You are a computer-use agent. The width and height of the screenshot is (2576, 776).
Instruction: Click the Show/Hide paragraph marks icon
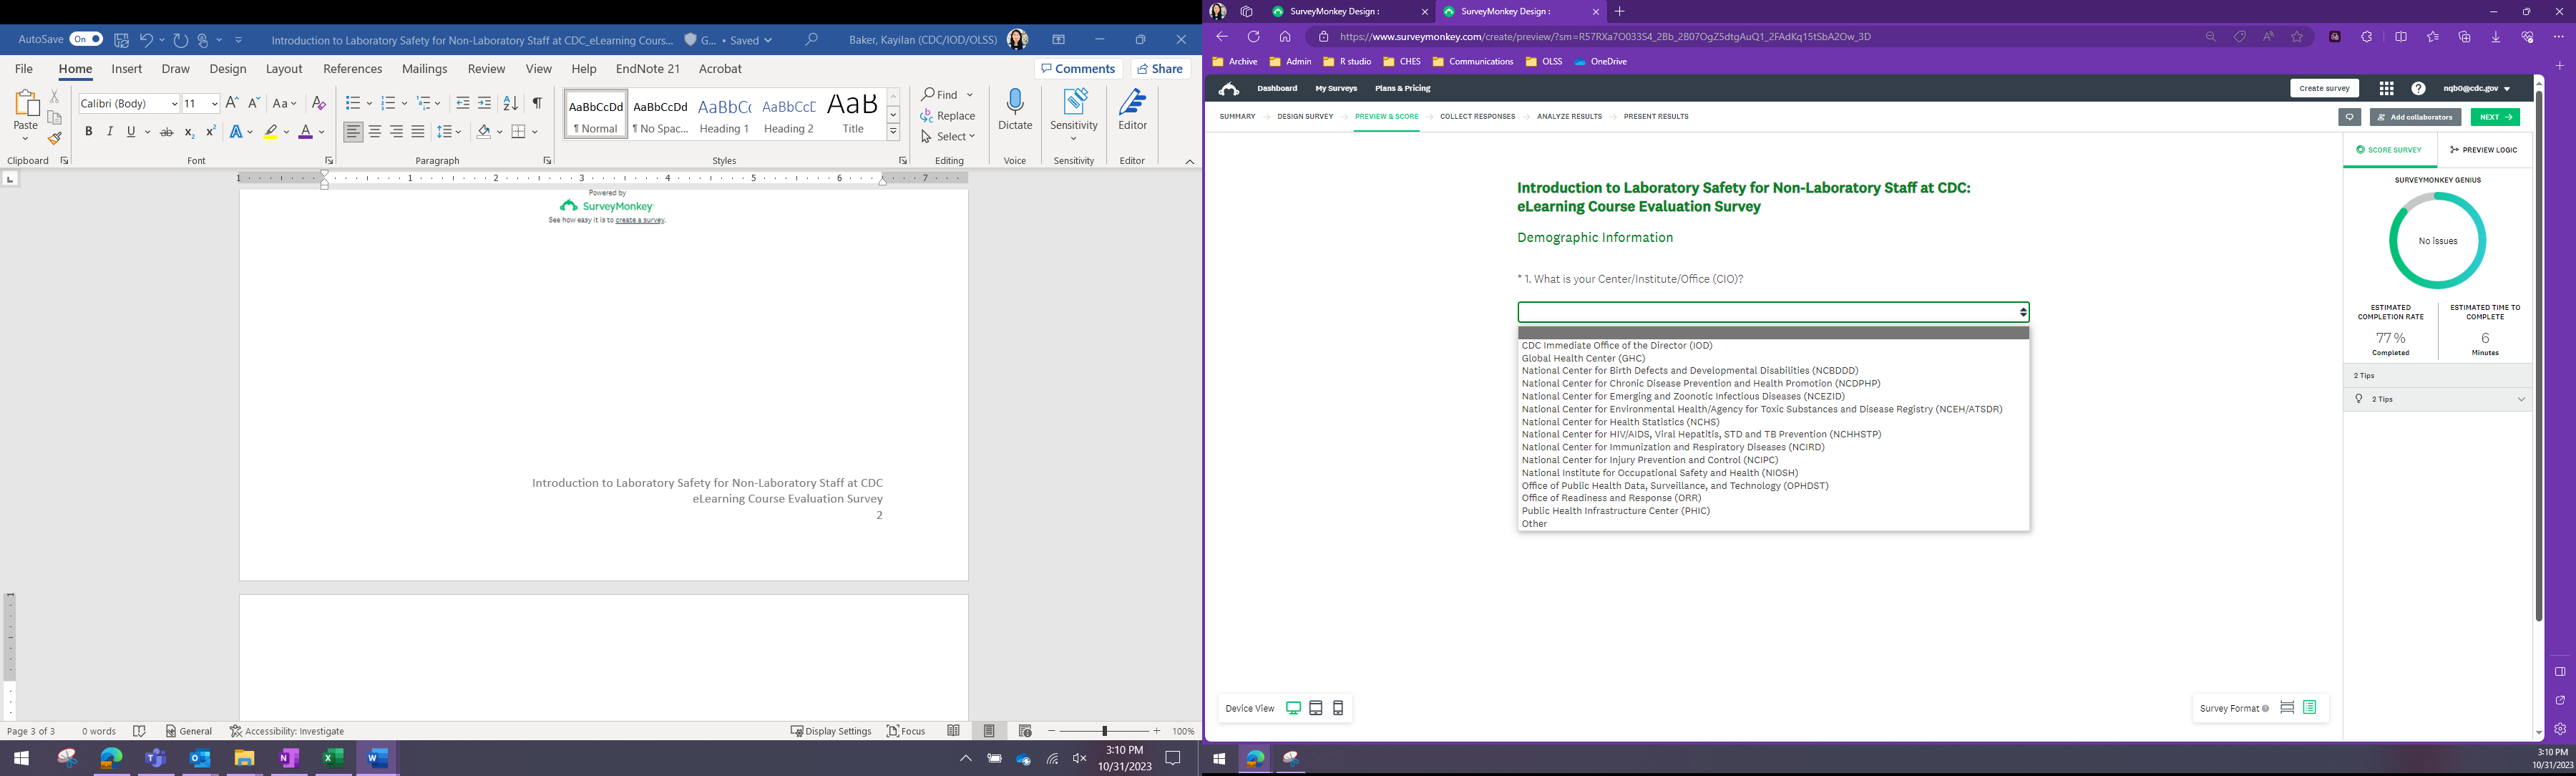(537, 103)
